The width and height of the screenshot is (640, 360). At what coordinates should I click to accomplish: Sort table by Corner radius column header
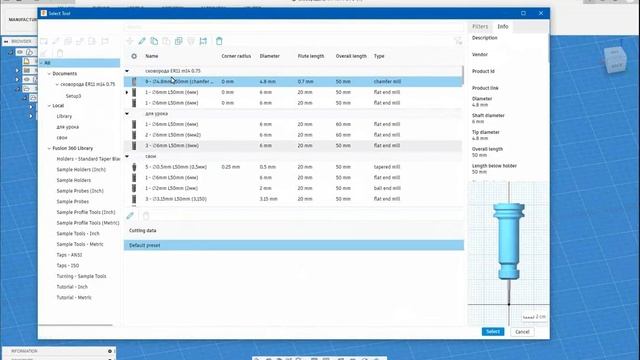coord(236,56)
